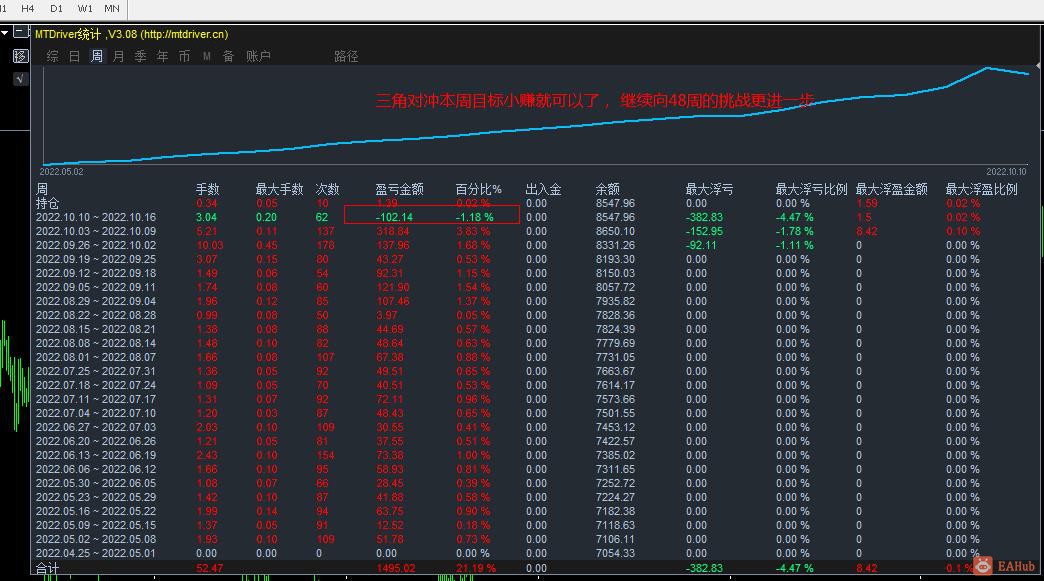Open the 币 (symbol) statistics tab
1044x581 pixels.
point(184,57)
